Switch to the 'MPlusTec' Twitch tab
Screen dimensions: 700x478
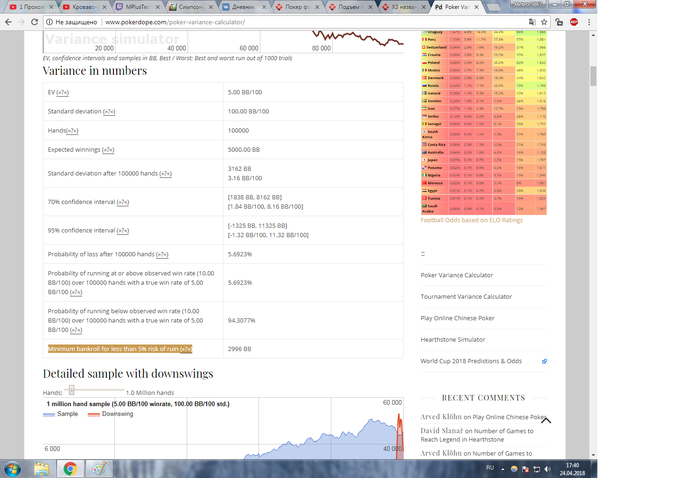137,7
